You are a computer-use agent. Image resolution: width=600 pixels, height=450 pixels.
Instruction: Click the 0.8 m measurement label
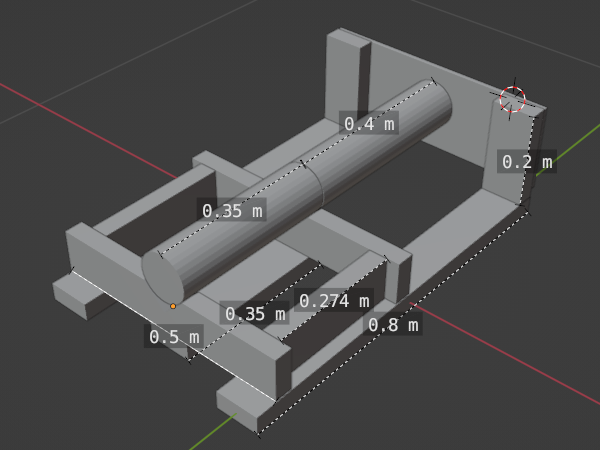(x=393, y=325)
